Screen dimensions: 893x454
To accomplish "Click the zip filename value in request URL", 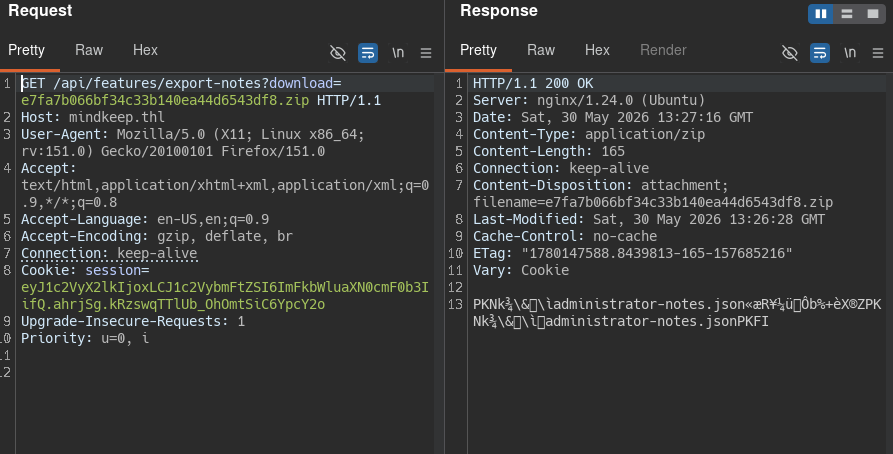I will tap(165, 100).
